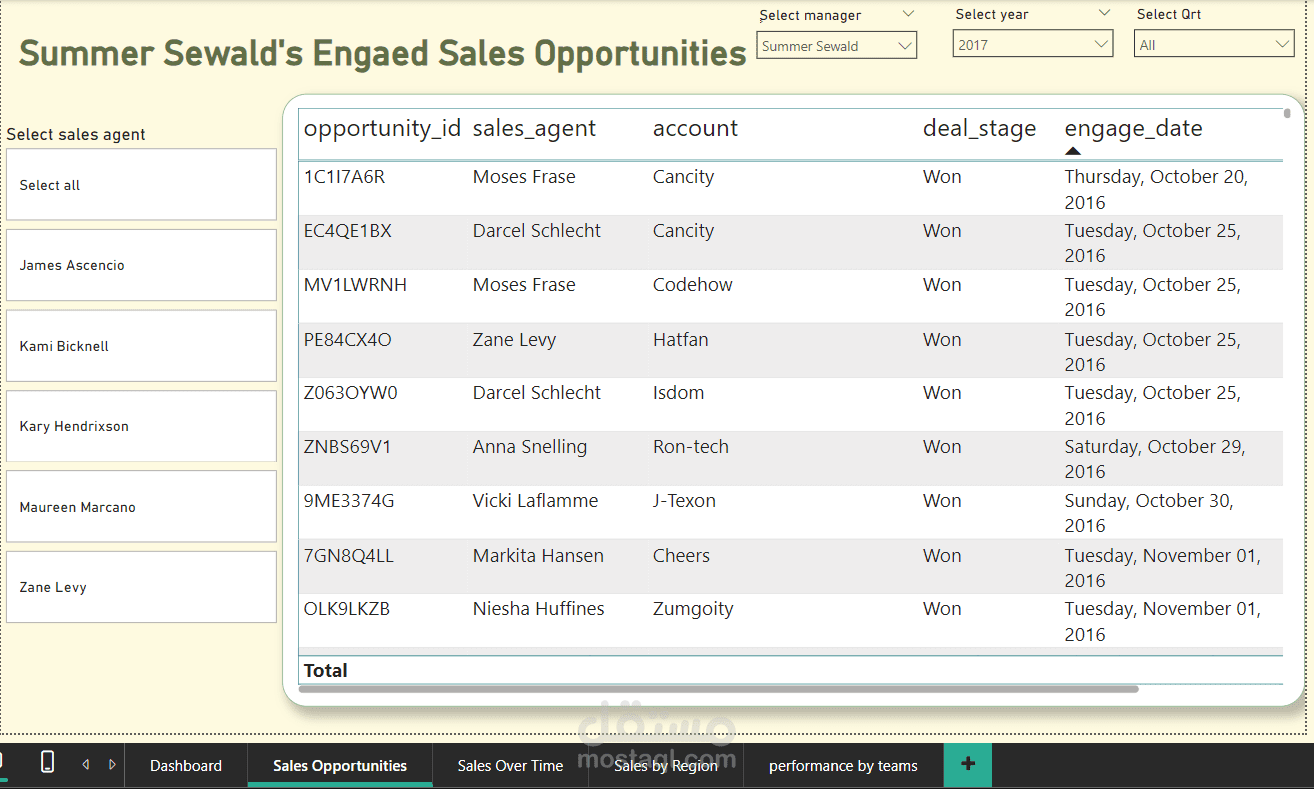Select sales agent James Ascencio
Screen dimensions: 1314x789
(141, 265)
